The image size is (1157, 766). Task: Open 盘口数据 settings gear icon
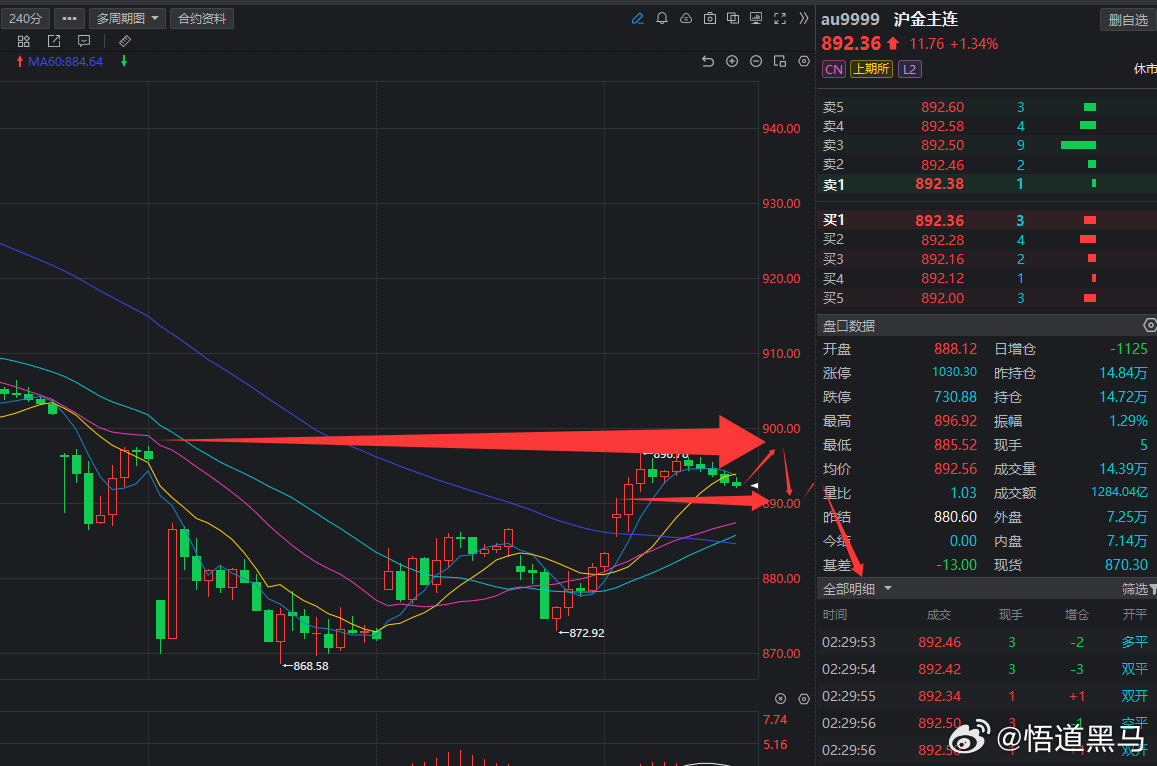point(1150,325)
